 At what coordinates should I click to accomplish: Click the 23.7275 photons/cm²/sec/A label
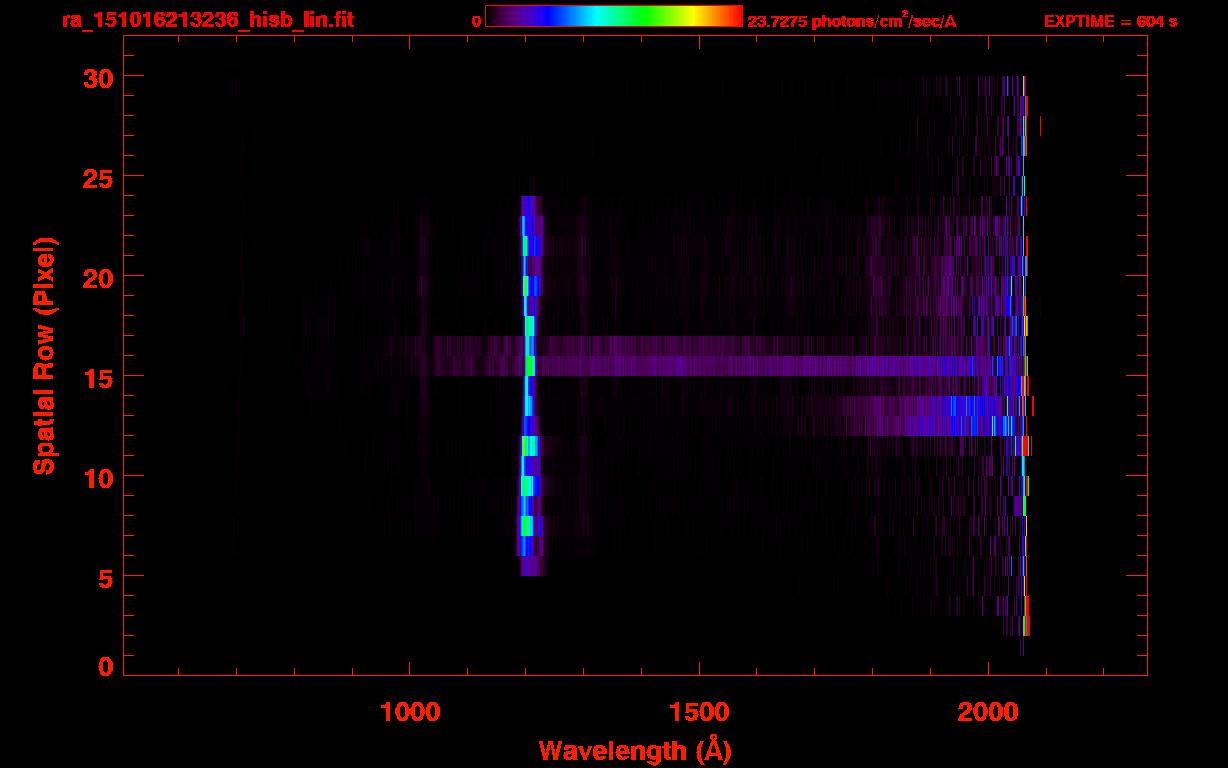pyautogui.click(x=852, y=21)
